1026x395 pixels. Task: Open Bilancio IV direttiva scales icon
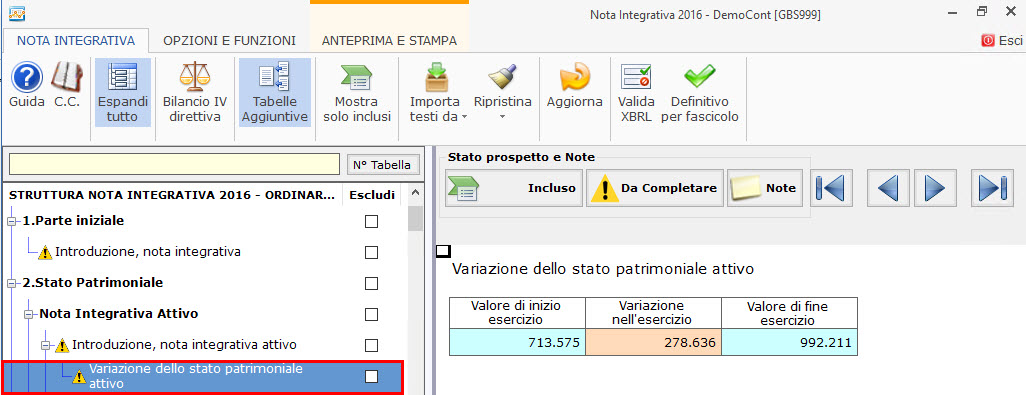(x=194, y=92)
